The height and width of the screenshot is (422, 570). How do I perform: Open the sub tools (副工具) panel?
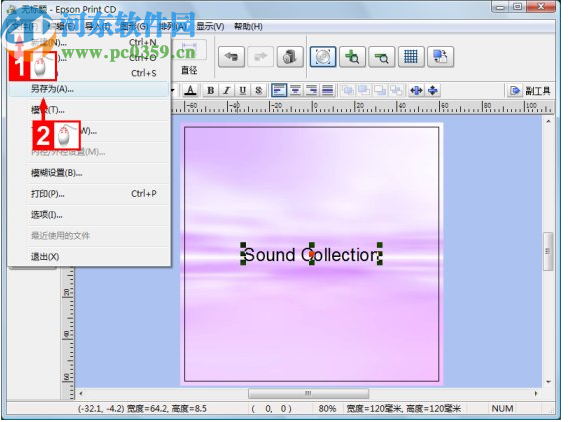530,91
